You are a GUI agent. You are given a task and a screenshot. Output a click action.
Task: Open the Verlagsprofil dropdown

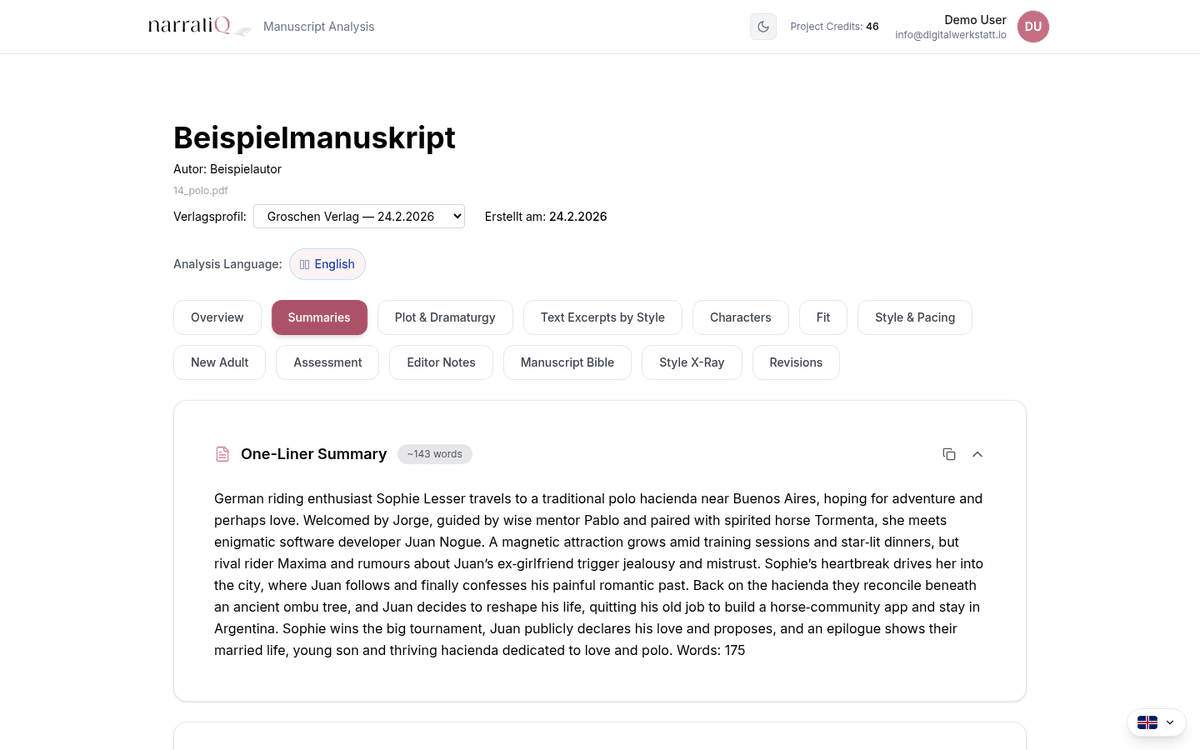coord(359,216)
